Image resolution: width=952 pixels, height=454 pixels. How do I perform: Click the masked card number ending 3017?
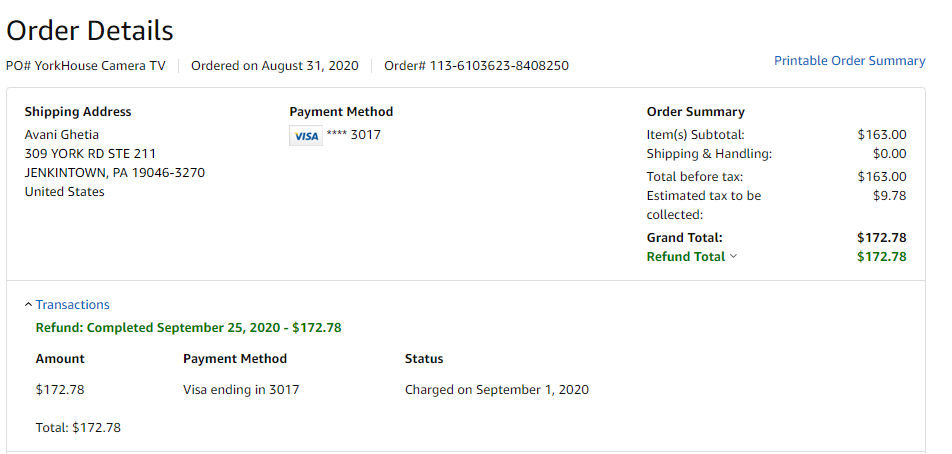(x=354, y=135)
